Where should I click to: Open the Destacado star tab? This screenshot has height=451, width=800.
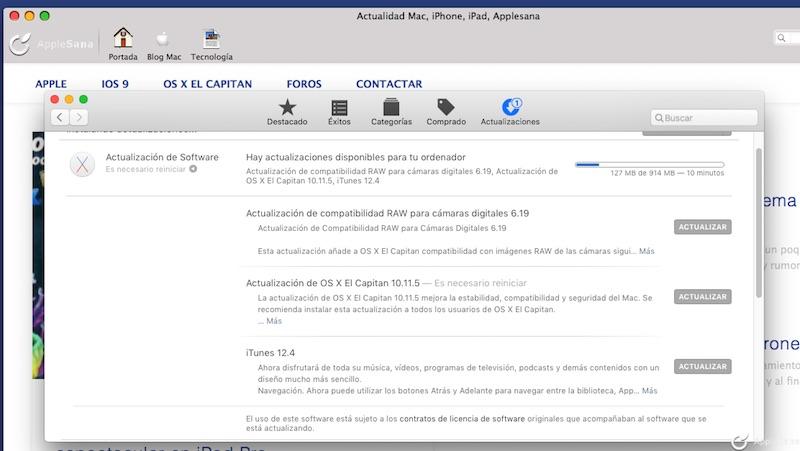[287, 111]
